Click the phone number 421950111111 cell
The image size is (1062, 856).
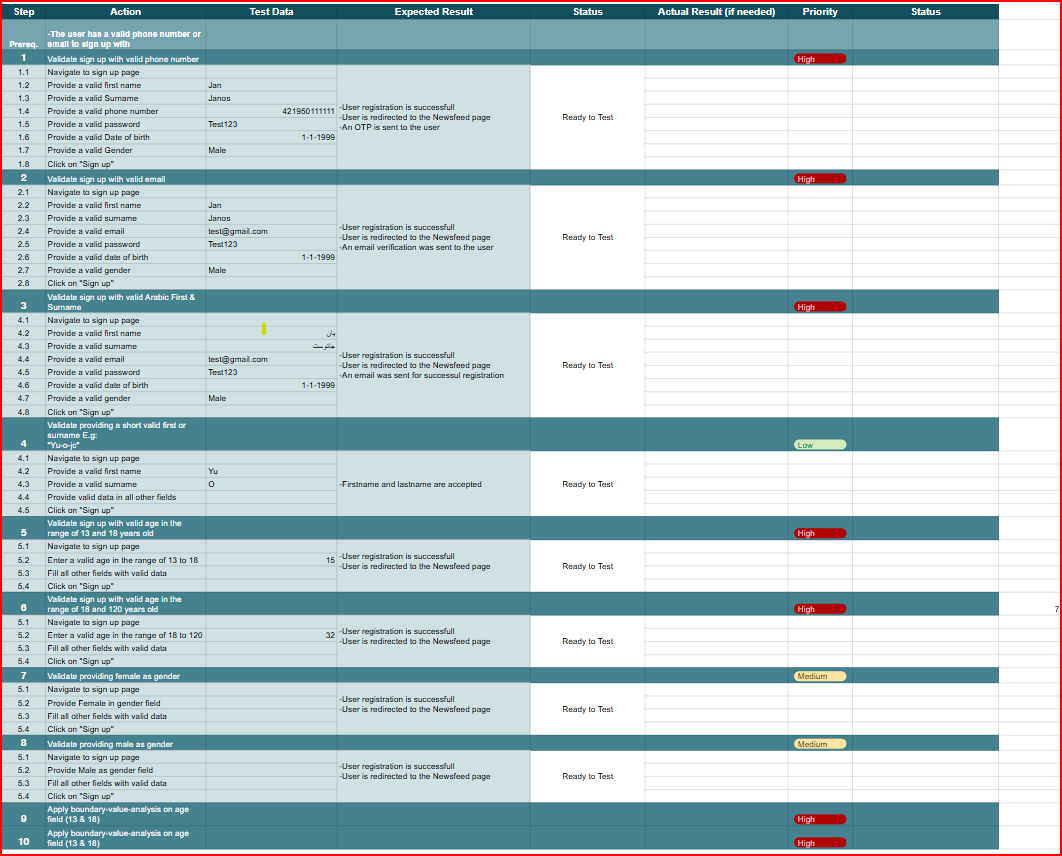[271, 111]
